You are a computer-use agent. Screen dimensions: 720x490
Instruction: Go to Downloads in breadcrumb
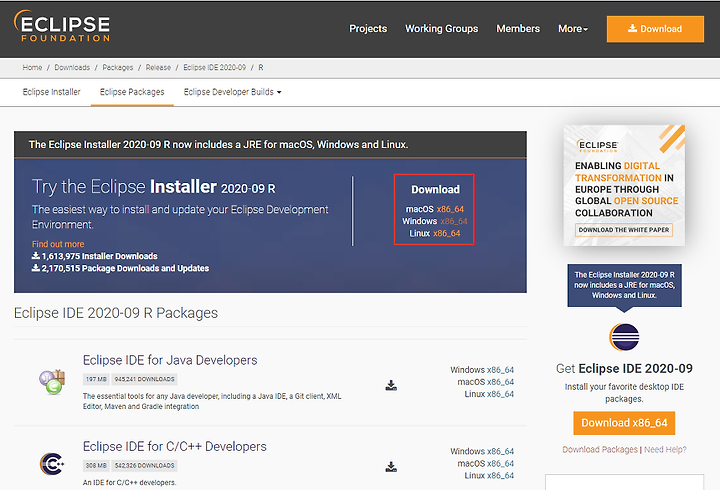tap(72, 68)
